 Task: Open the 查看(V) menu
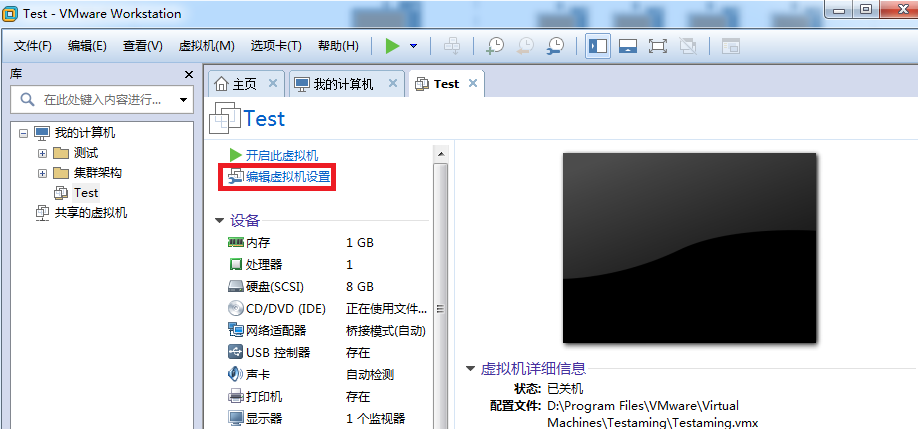142,46
